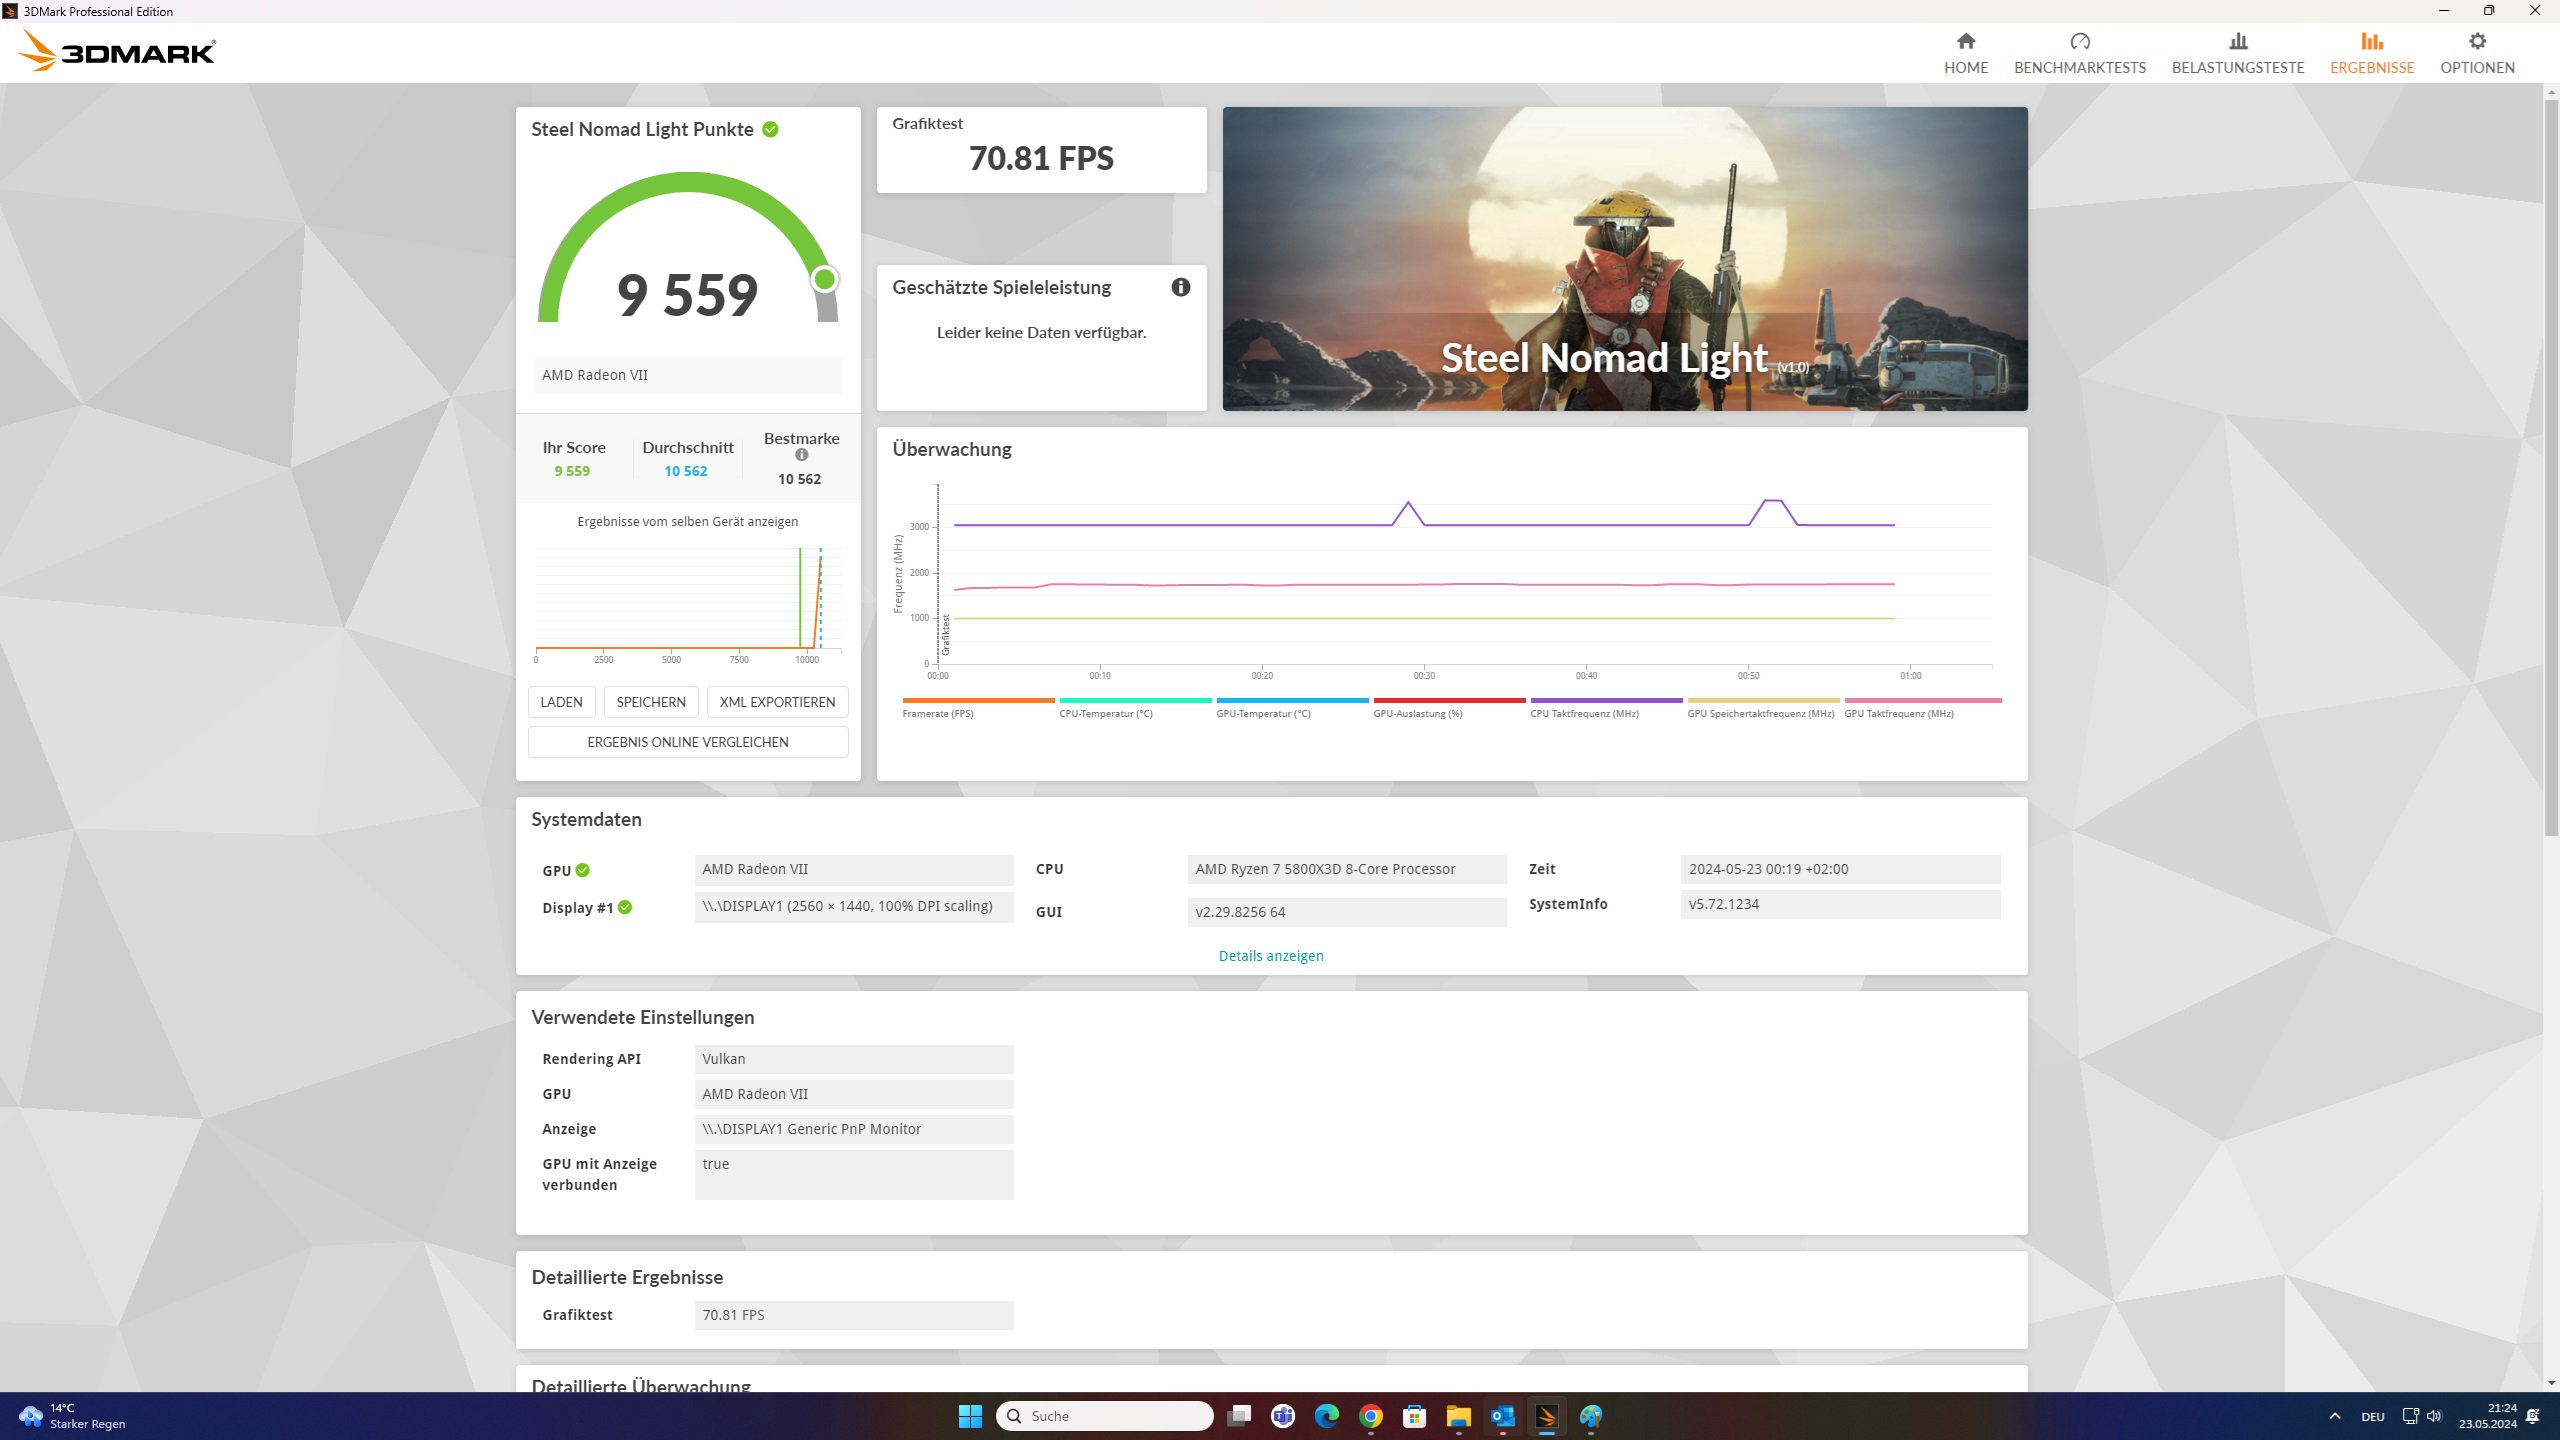2560x1440 pixels.
Task: Click info icon beside Geschätzte Spieleleistung
Action: [x=1181, y=287]
